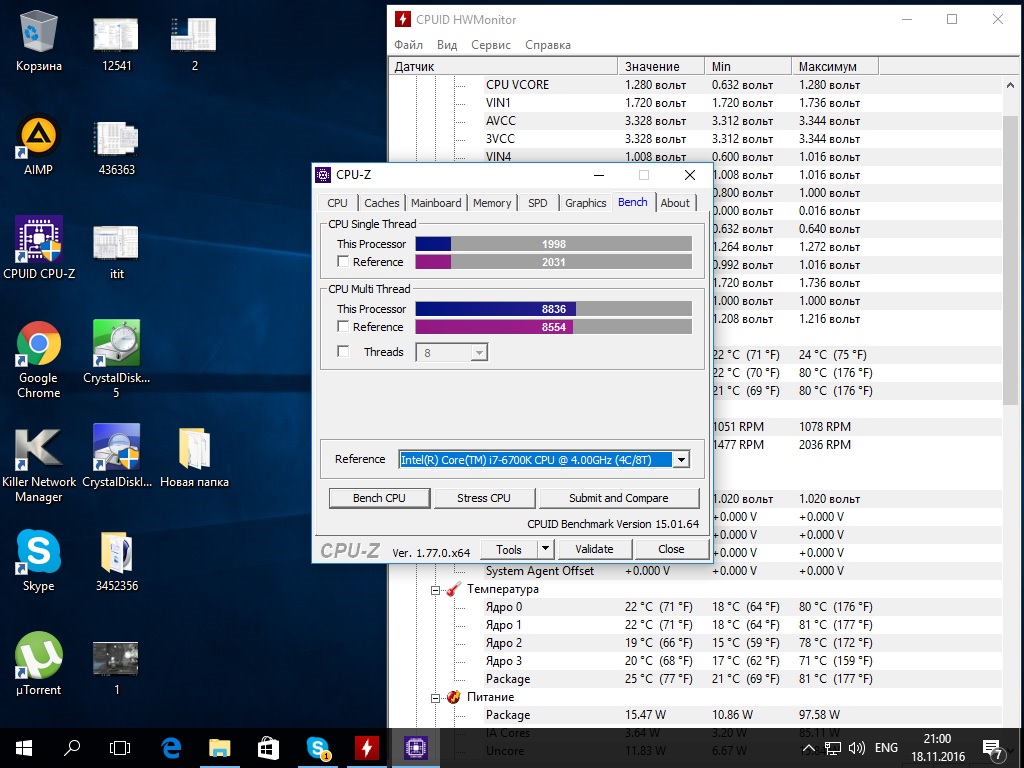This screenshot has width=1024, height=768.
Task: Open taskbar search magnifier
Action: pos(71,748)
